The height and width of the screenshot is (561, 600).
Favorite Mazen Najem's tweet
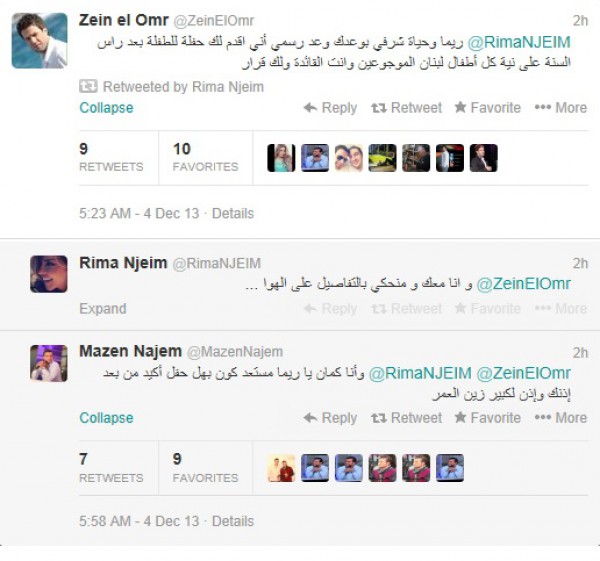(x=488, y=418)
